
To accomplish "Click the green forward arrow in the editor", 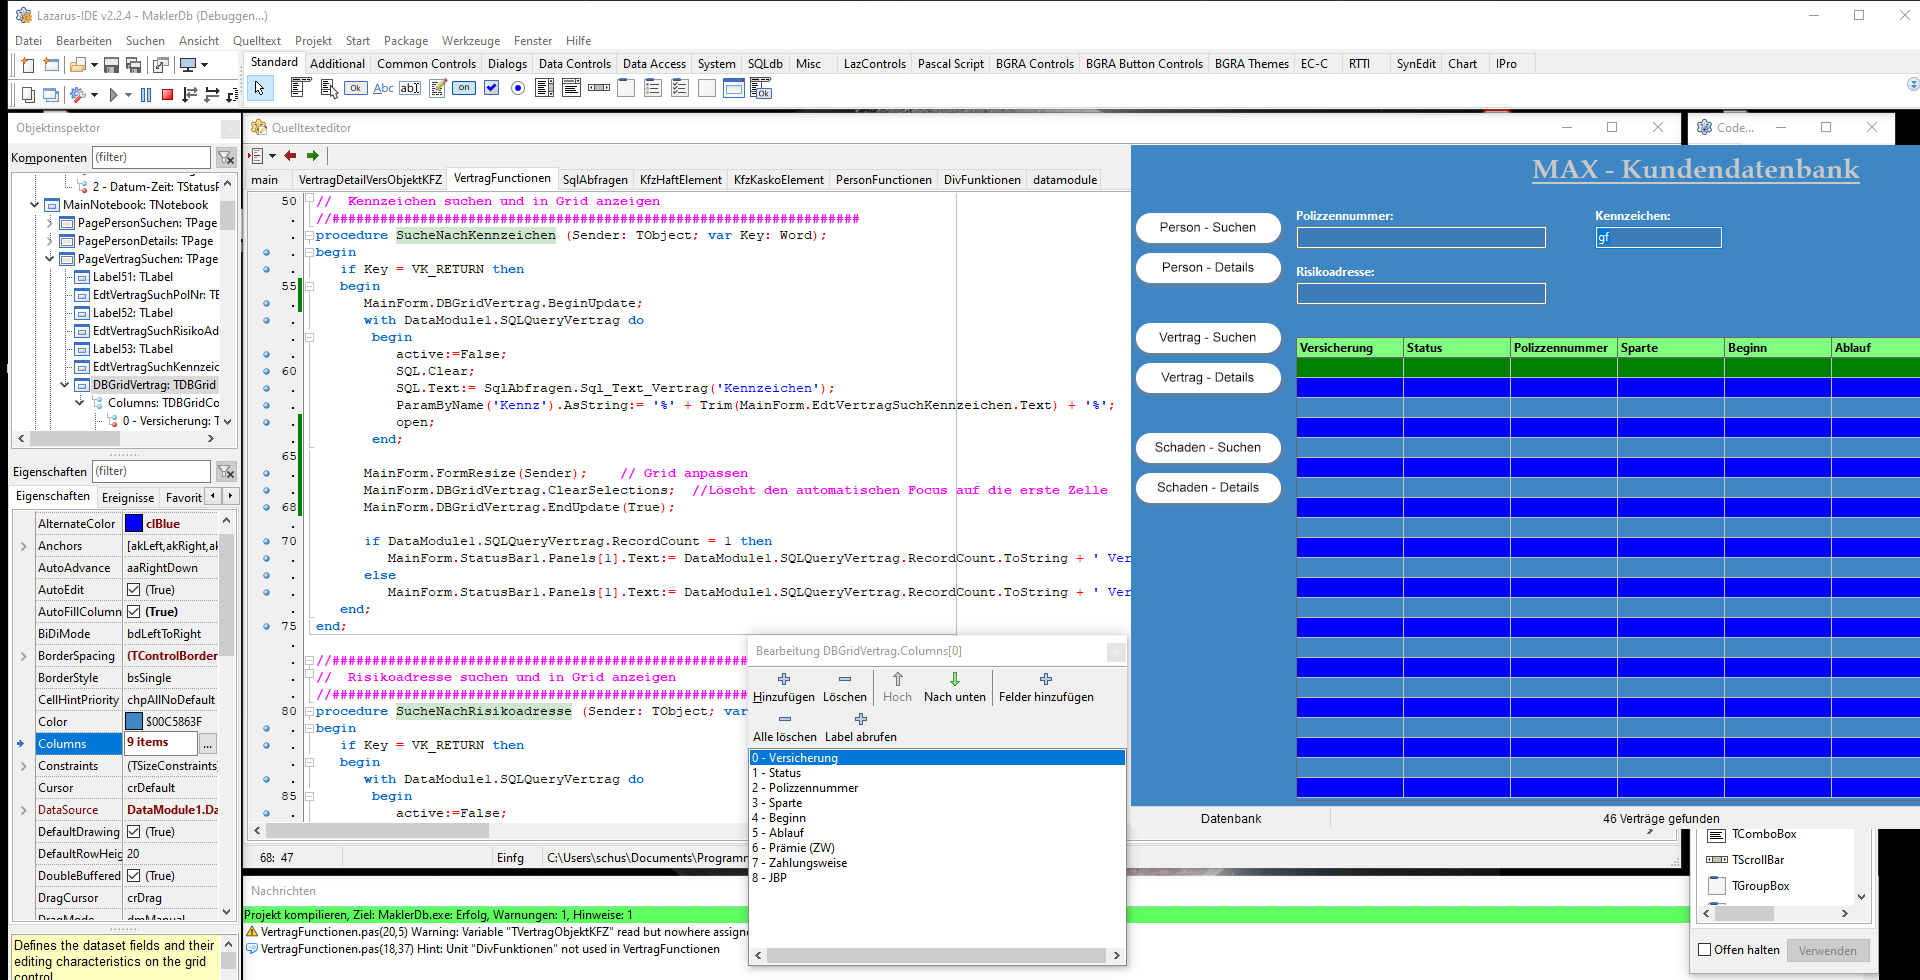I will tap(313, 156).
